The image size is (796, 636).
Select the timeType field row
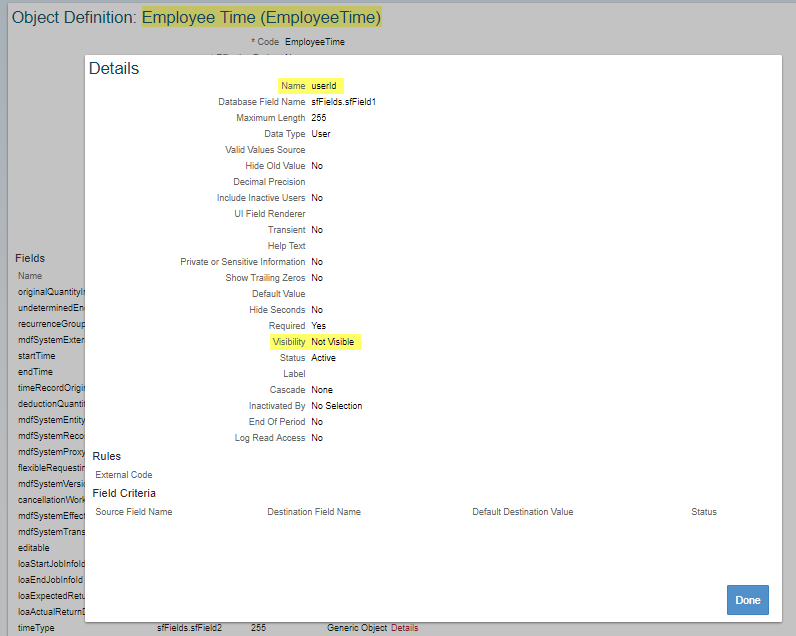point(36,628)
